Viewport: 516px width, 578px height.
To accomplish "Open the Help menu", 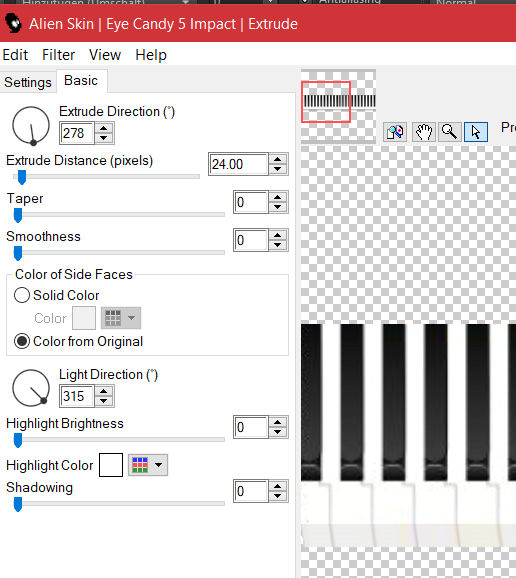I will click(x=151, y=55).
